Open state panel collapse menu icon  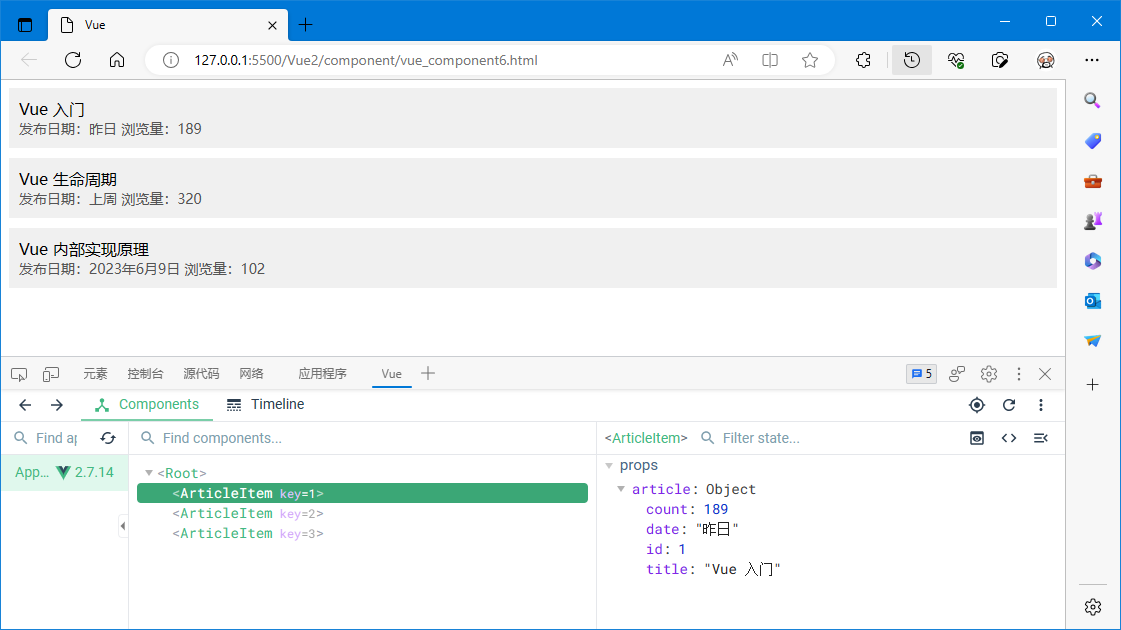point(1041,438)
